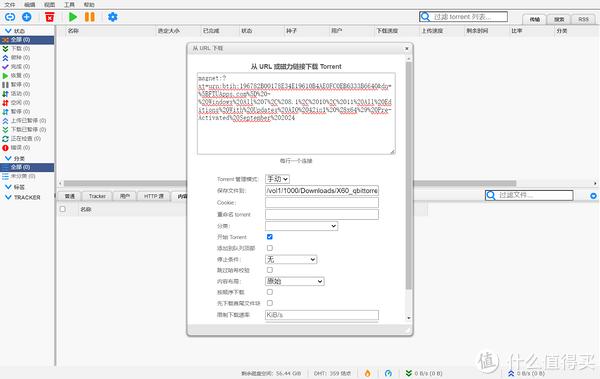
Task: Click the green resume play toolbar icon
Action: 73,17
